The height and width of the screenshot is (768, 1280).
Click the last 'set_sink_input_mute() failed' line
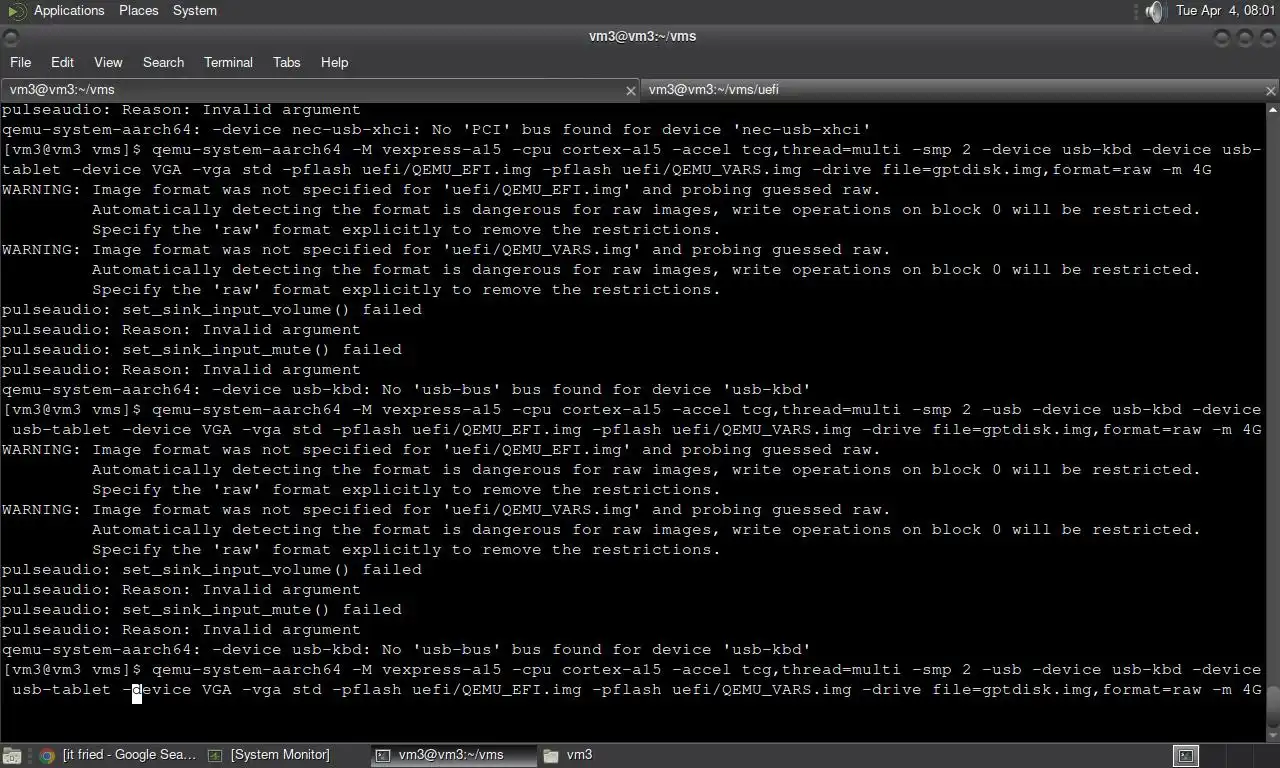point(202,610)
